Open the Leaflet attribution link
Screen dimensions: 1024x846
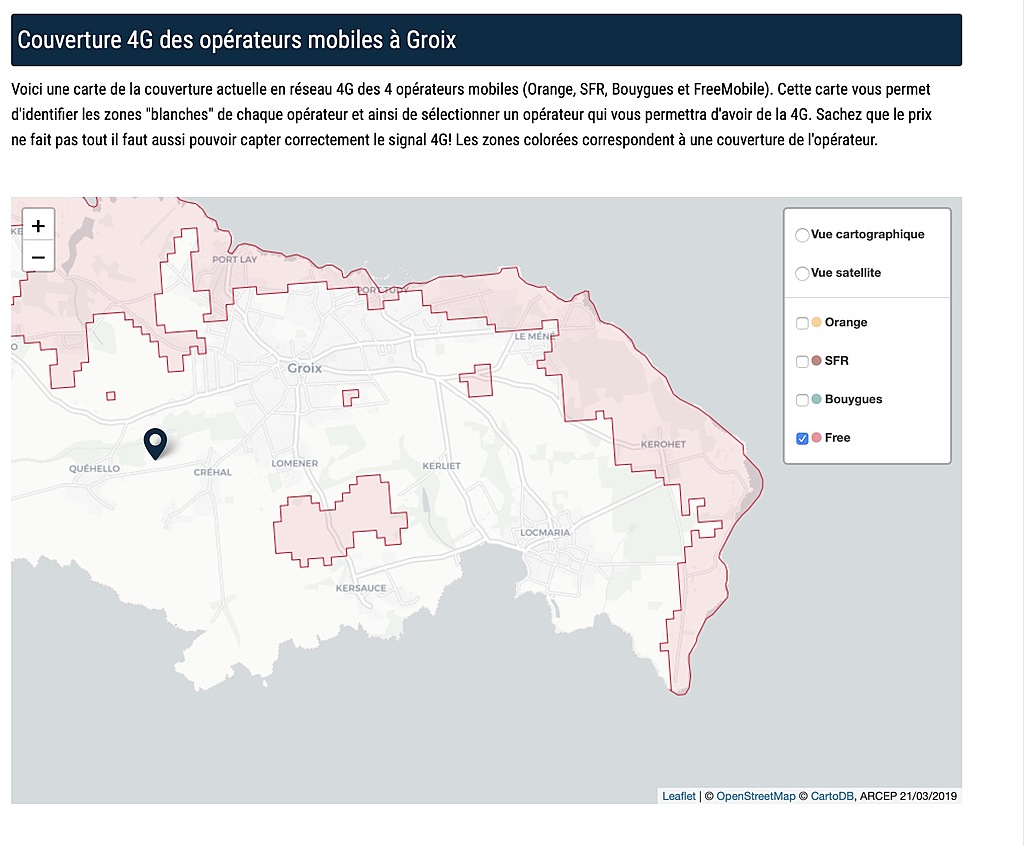(x=679, y=796)
